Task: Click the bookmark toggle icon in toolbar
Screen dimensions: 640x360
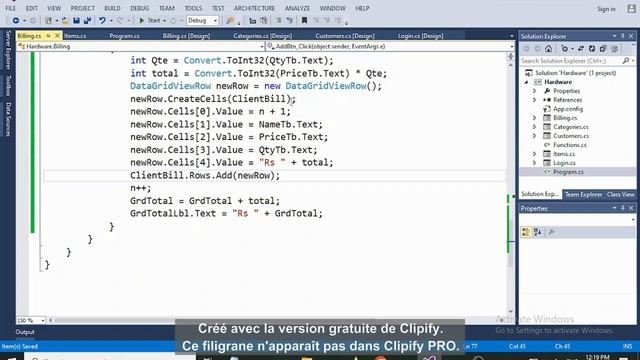Action: 304,20
